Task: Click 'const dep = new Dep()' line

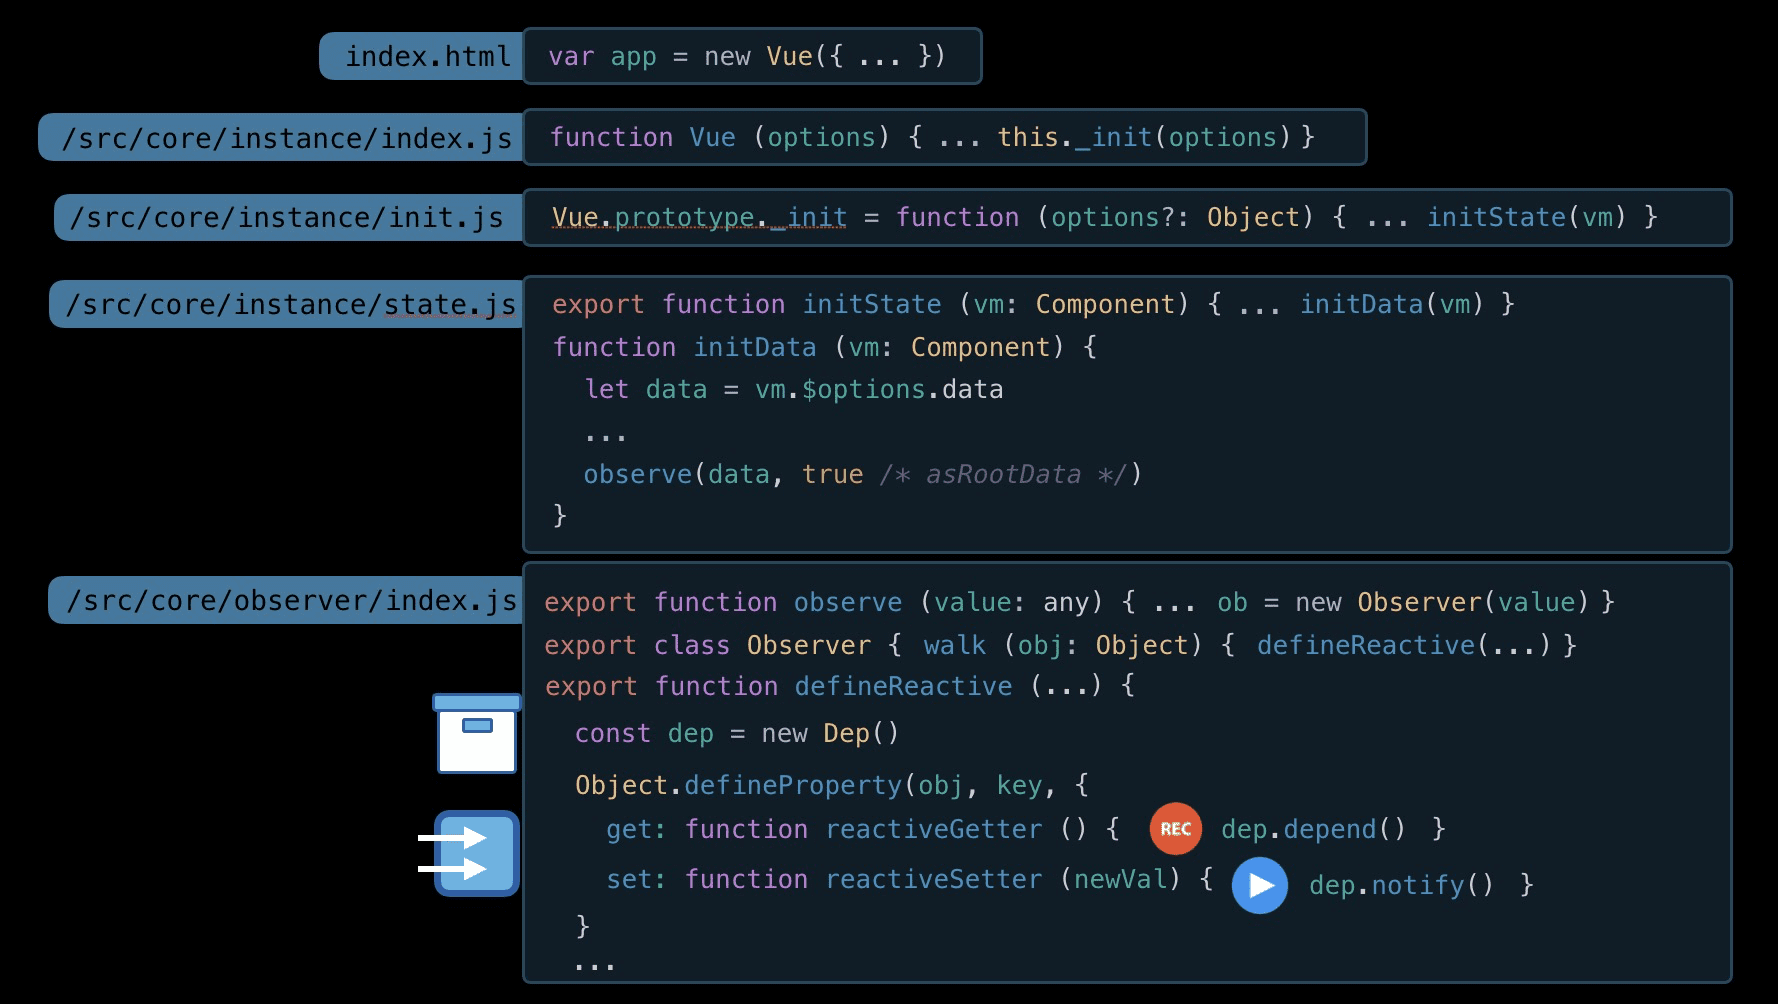Action: 737,733
